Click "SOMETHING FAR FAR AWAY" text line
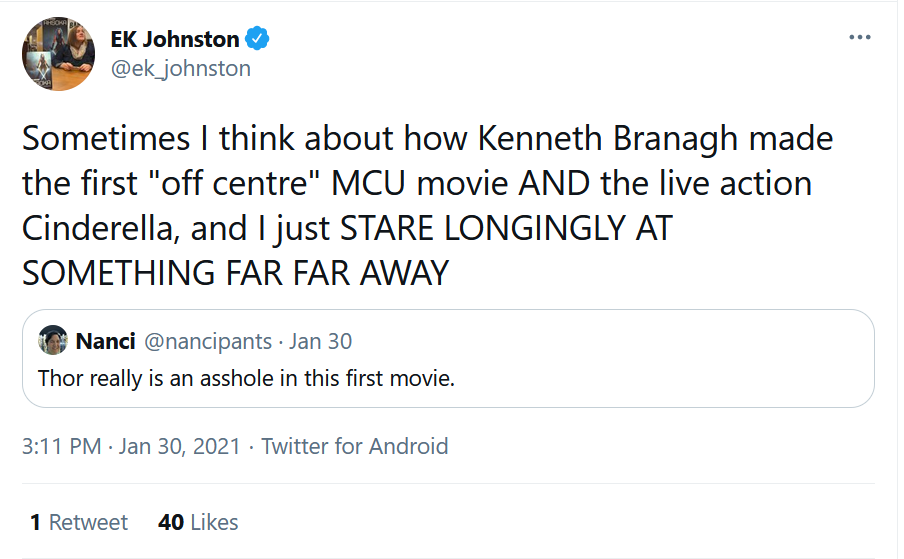This screenshot has height=559, width=904. pos(236,272)
